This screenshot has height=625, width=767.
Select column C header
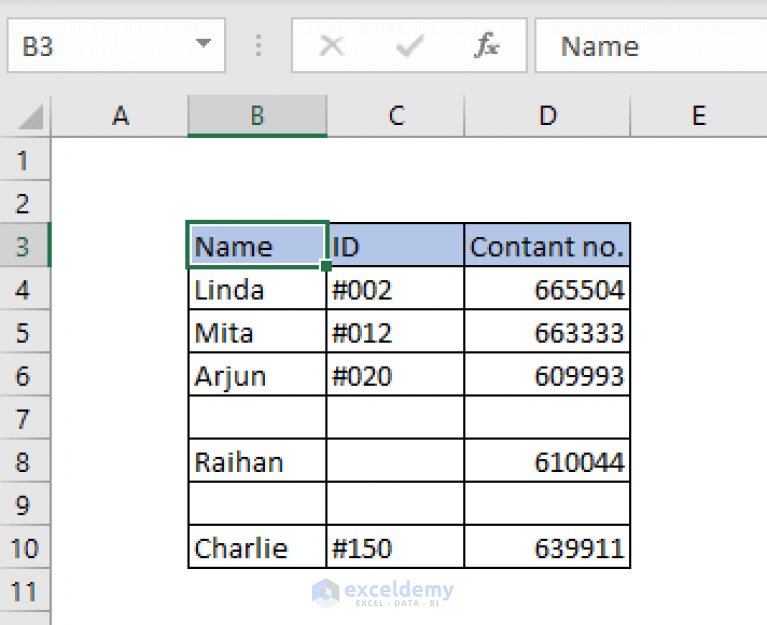coord(396,116)
